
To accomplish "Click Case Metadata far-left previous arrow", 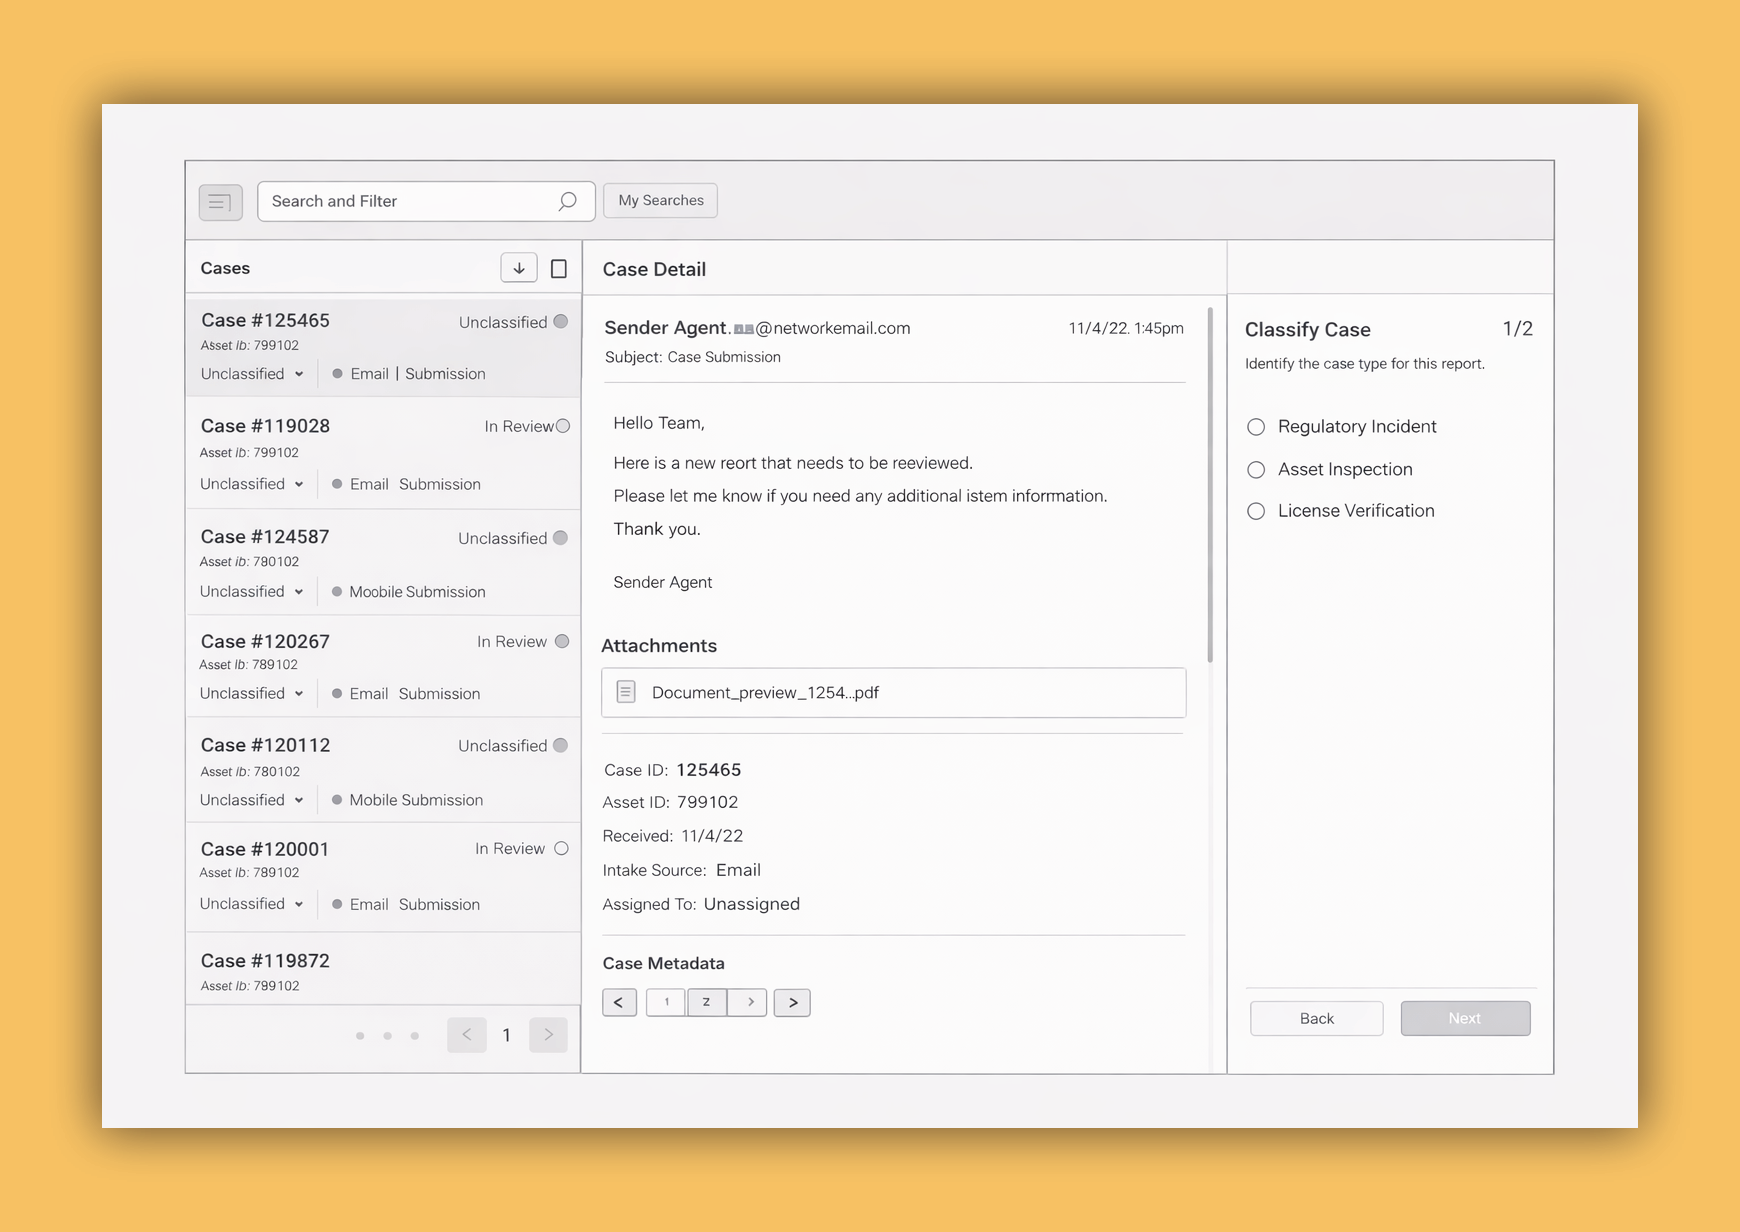I will (x=619, y=1002).
